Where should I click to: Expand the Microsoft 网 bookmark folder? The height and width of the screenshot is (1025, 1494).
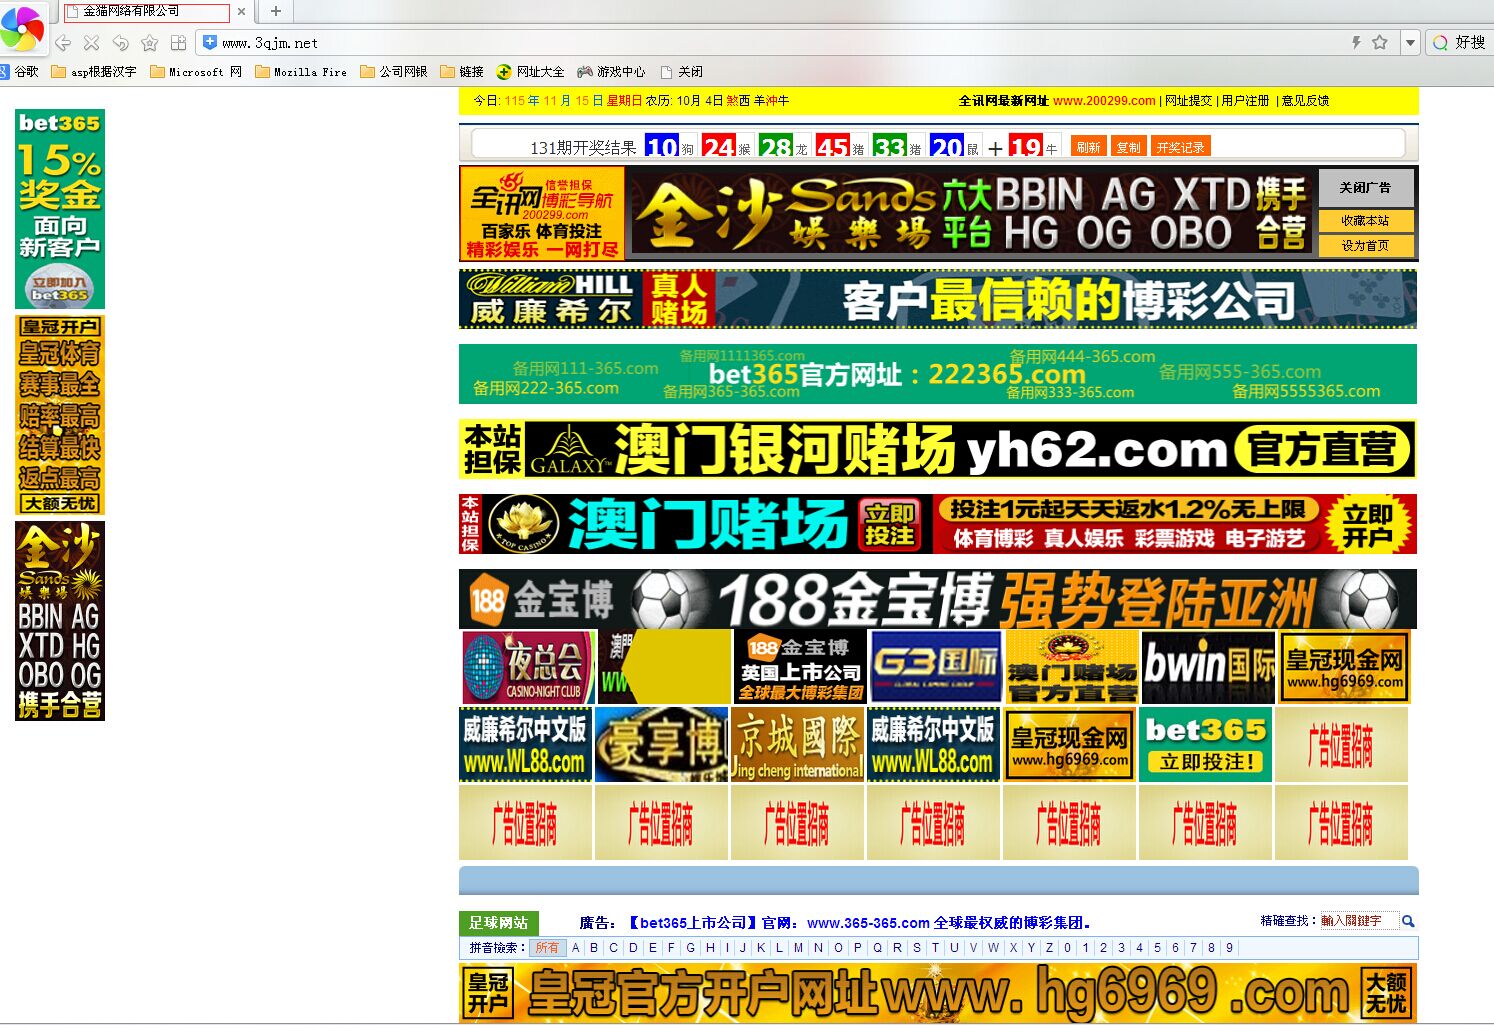[196, 72]
